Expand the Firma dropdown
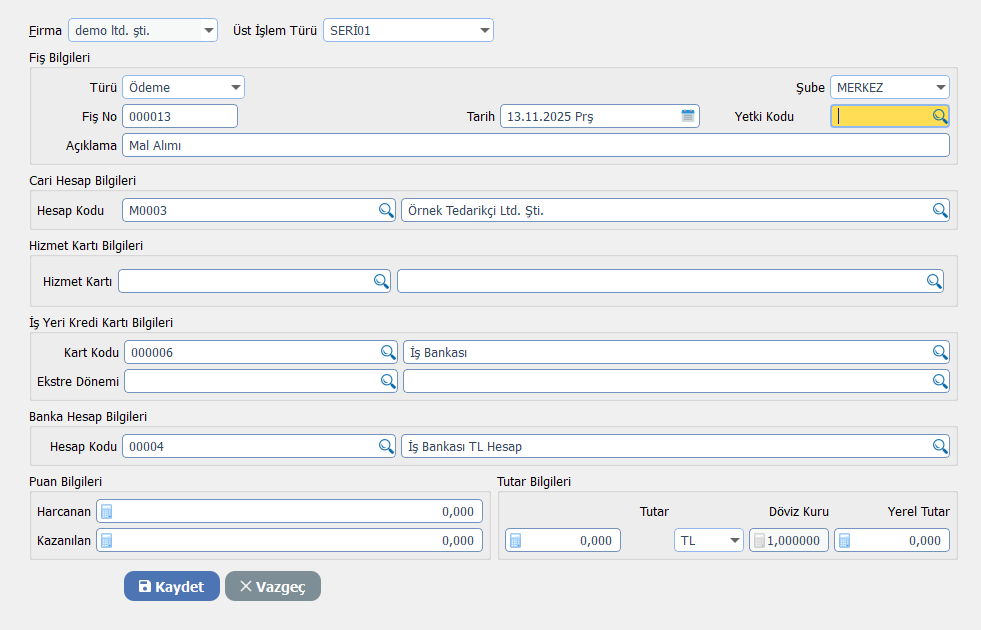 pos(209,31)
